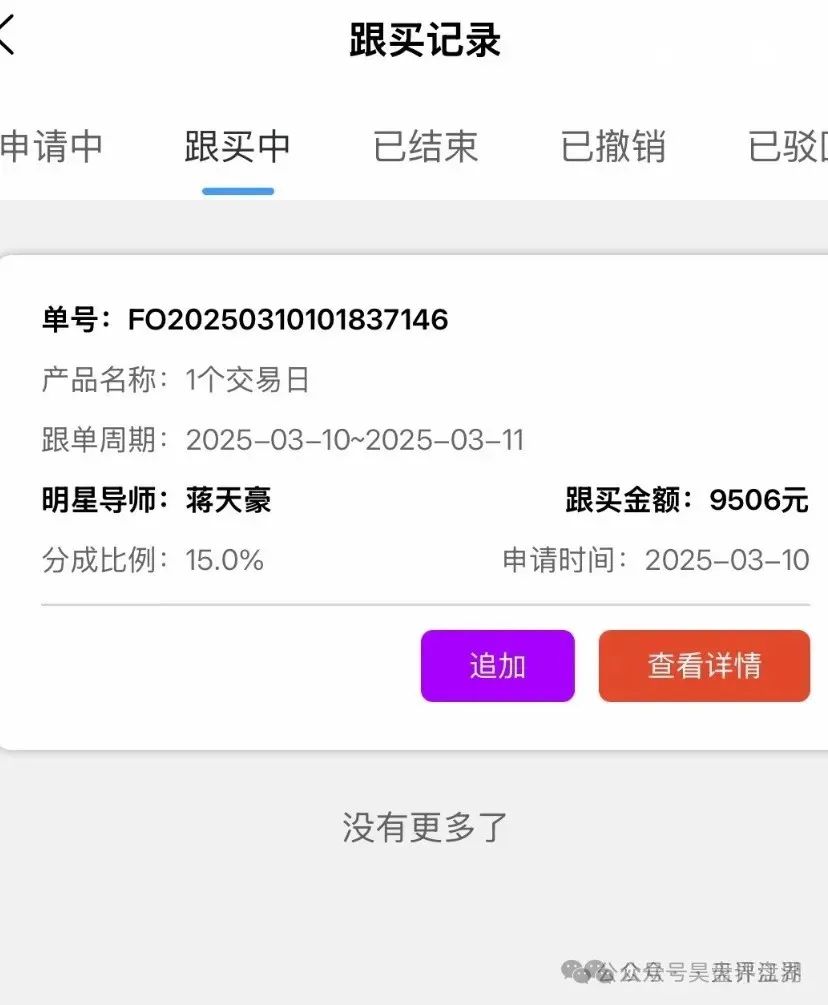
Task: Switch to the 申请中 tab
Action: tap(51, 146)
